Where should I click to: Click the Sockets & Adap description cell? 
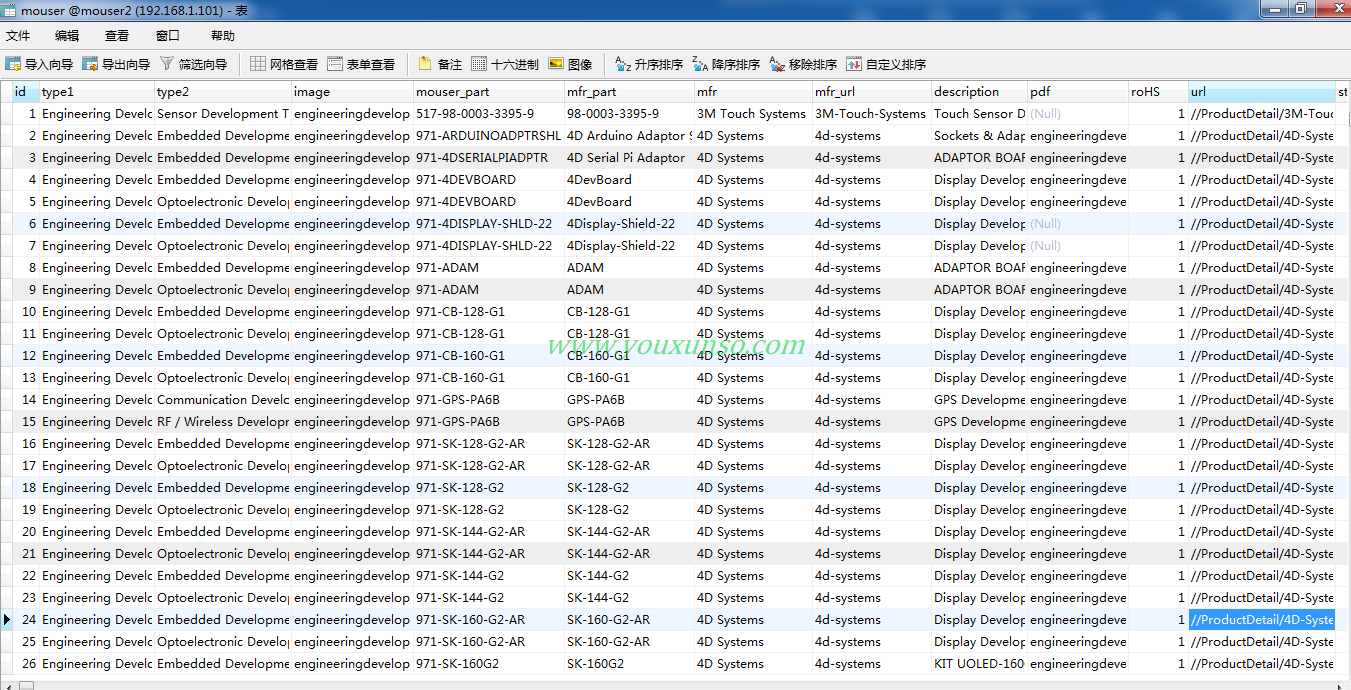(x=980, y=136)
